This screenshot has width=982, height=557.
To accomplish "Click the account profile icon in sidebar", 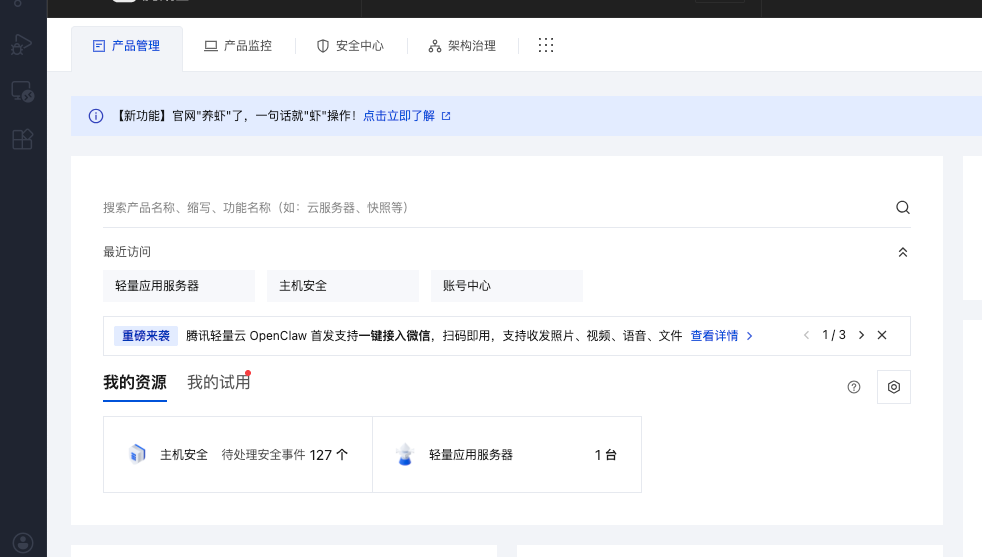I will (22, 543).
